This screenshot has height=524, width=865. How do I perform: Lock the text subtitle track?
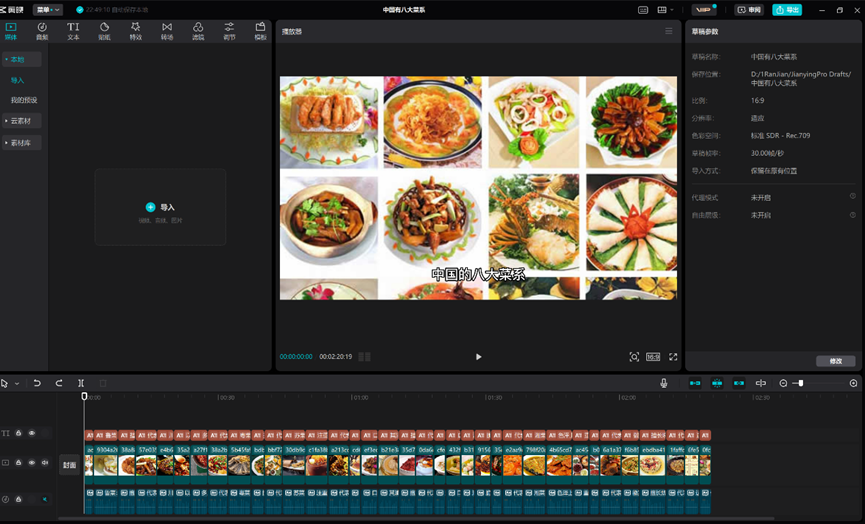point(18,434)
